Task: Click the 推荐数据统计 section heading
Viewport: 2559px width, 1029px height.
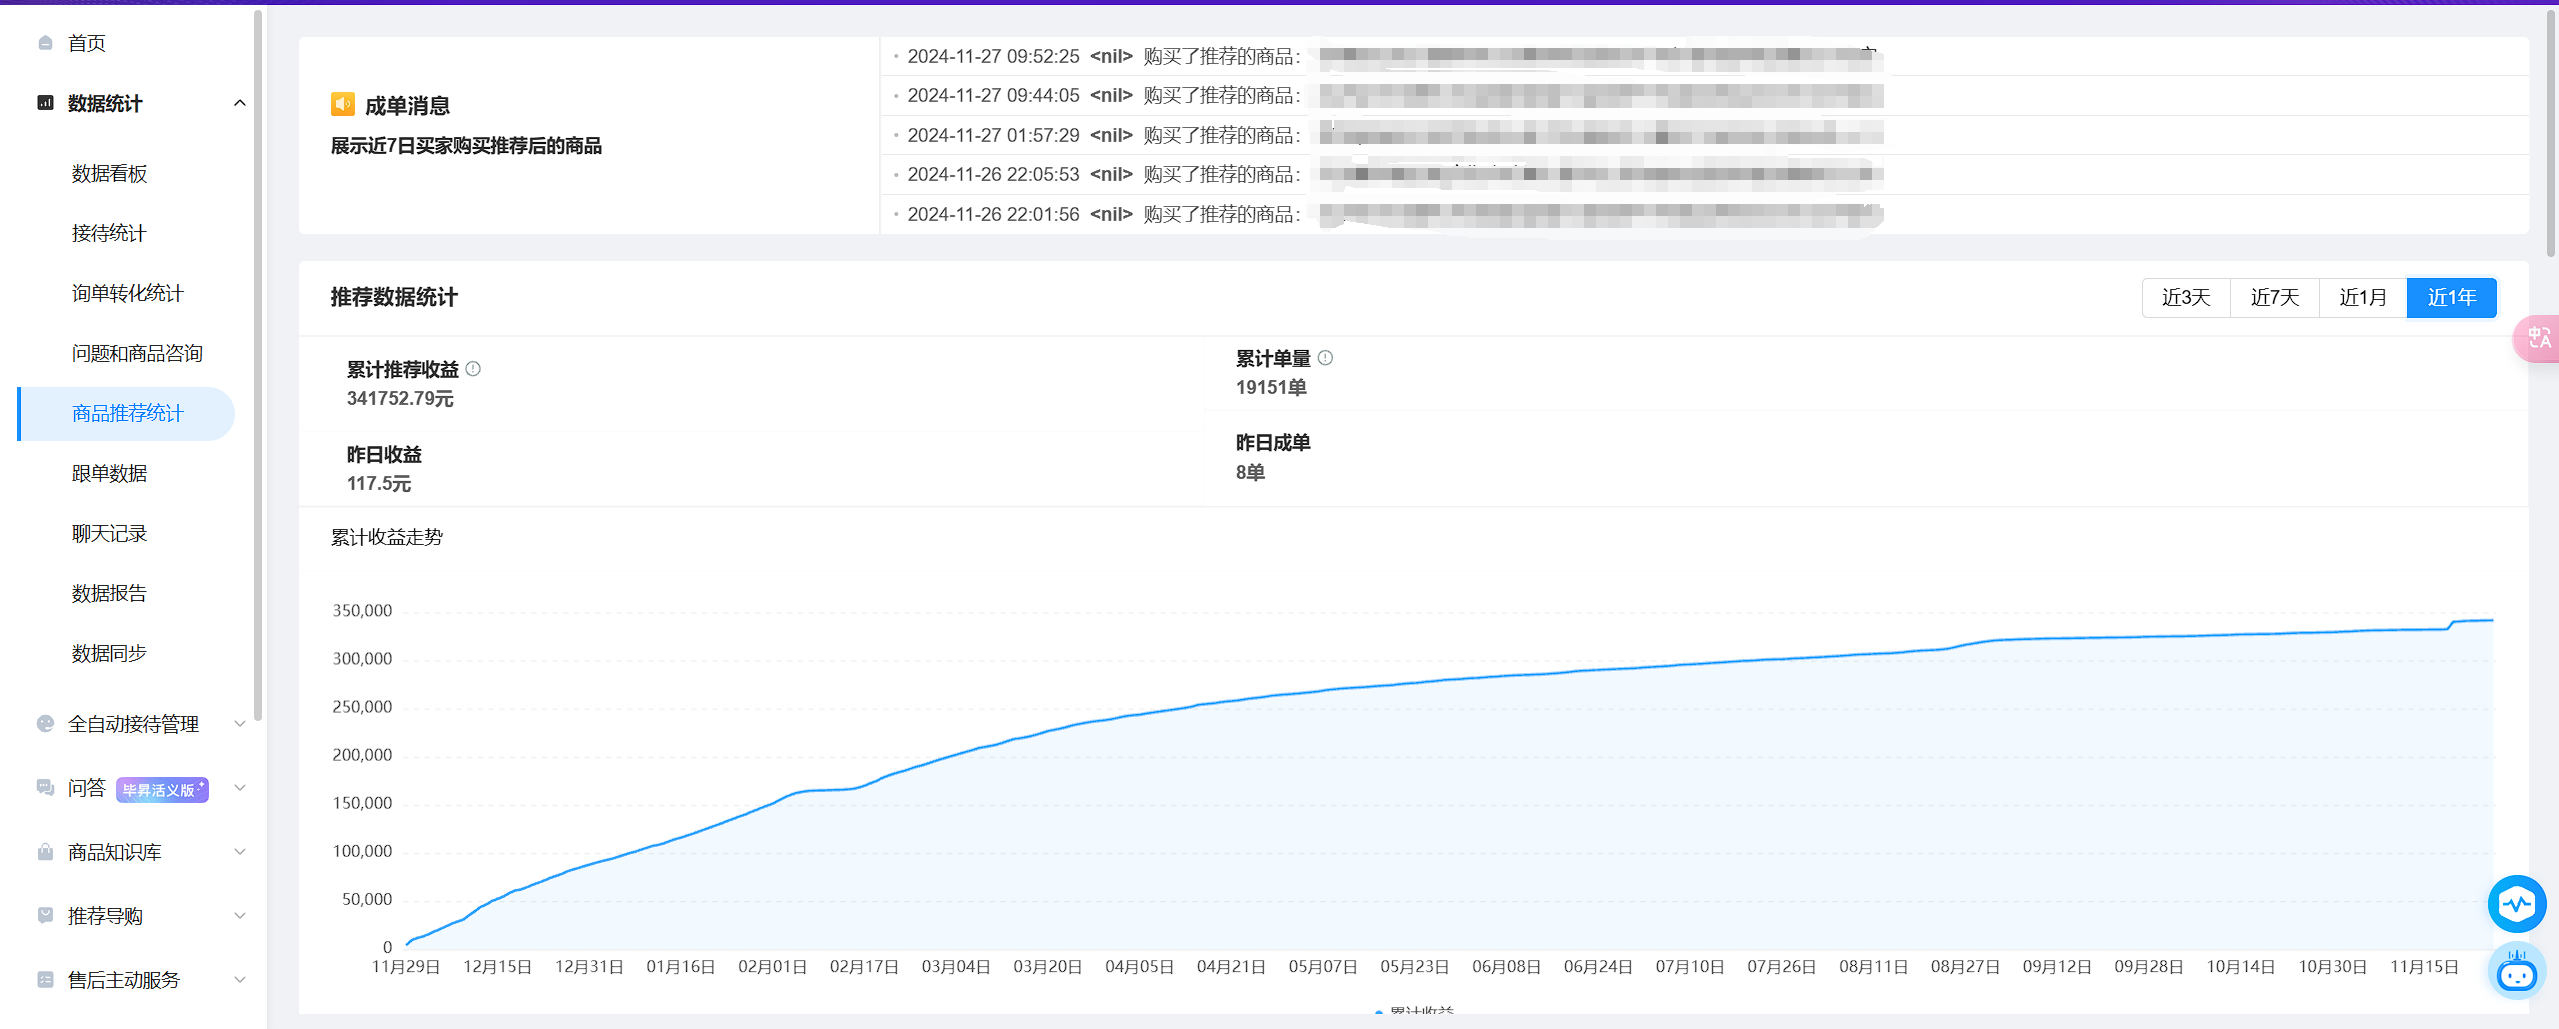Action: (394, 297)
